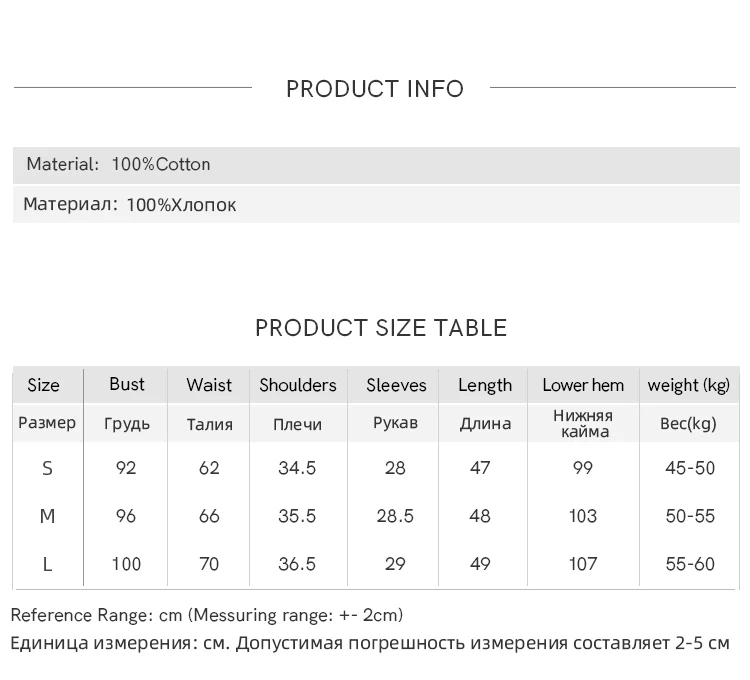This screenshot has width=750, height=680.
Task: Click the PRODUCT INFO heading
Action: 375,89
